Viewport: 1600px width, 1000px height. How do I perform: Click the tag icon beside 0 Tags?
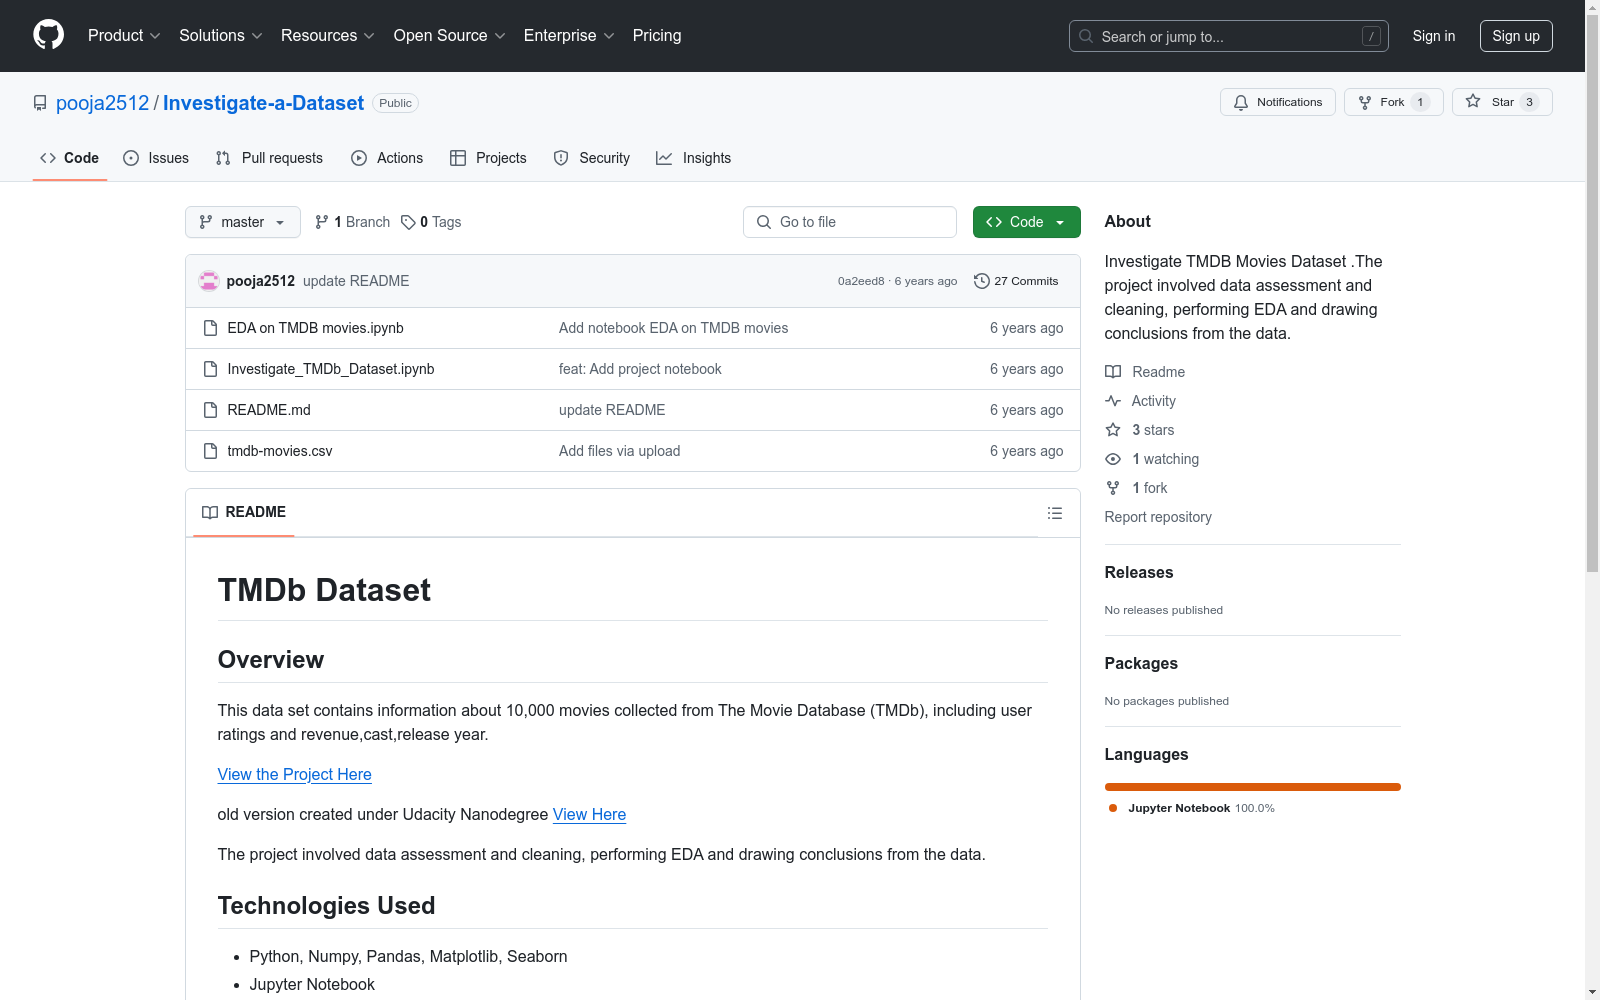(408, 222)
